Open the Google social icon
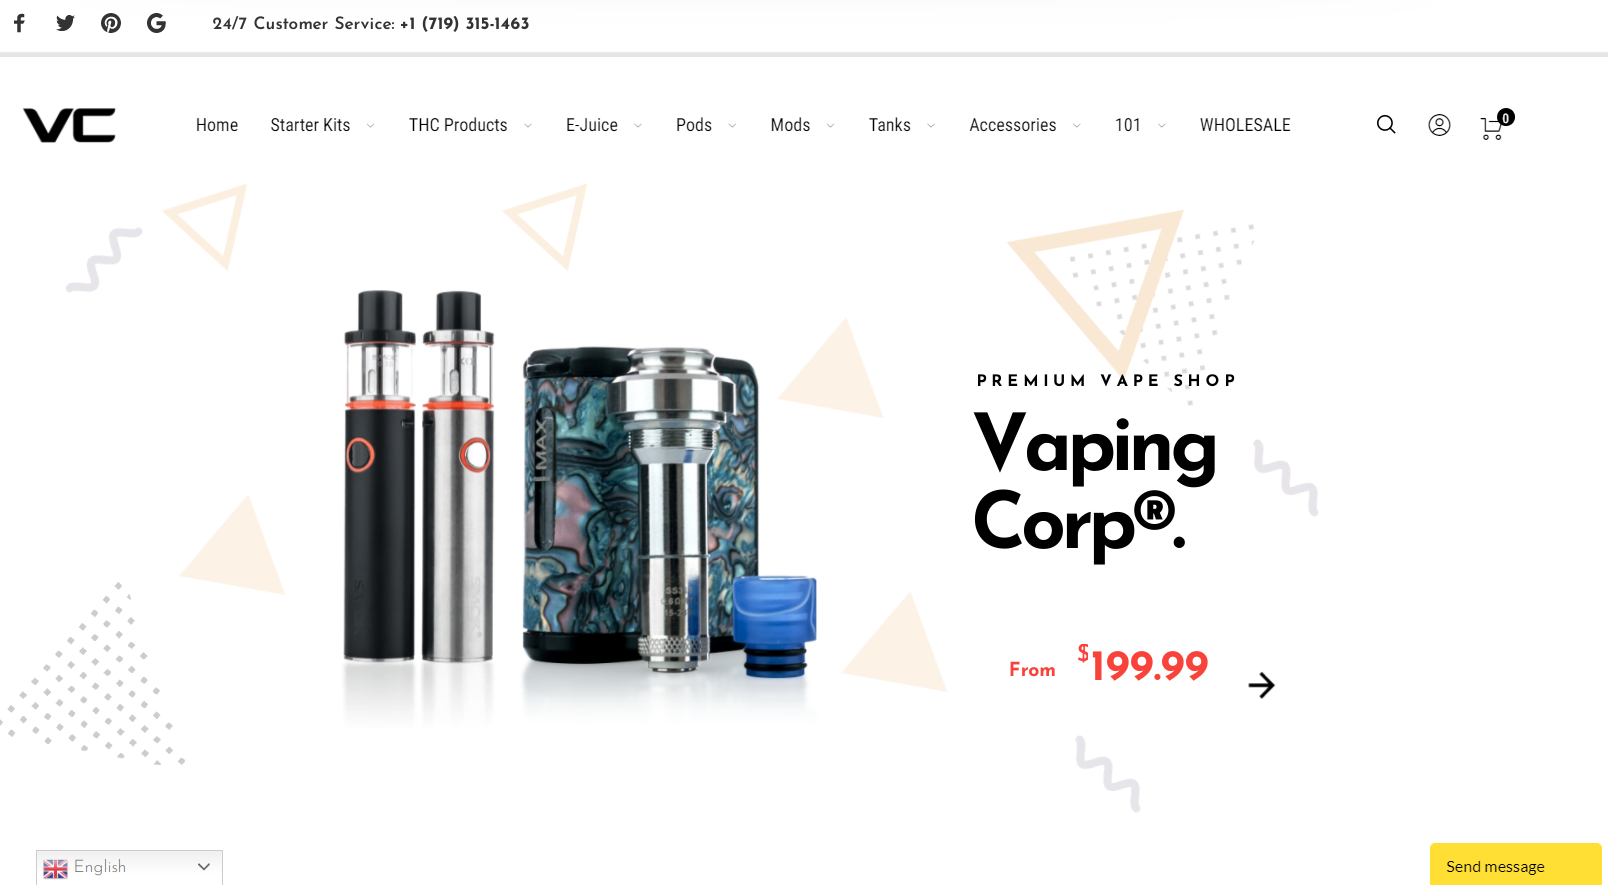The image size is (1608, 885). (156, 23)
